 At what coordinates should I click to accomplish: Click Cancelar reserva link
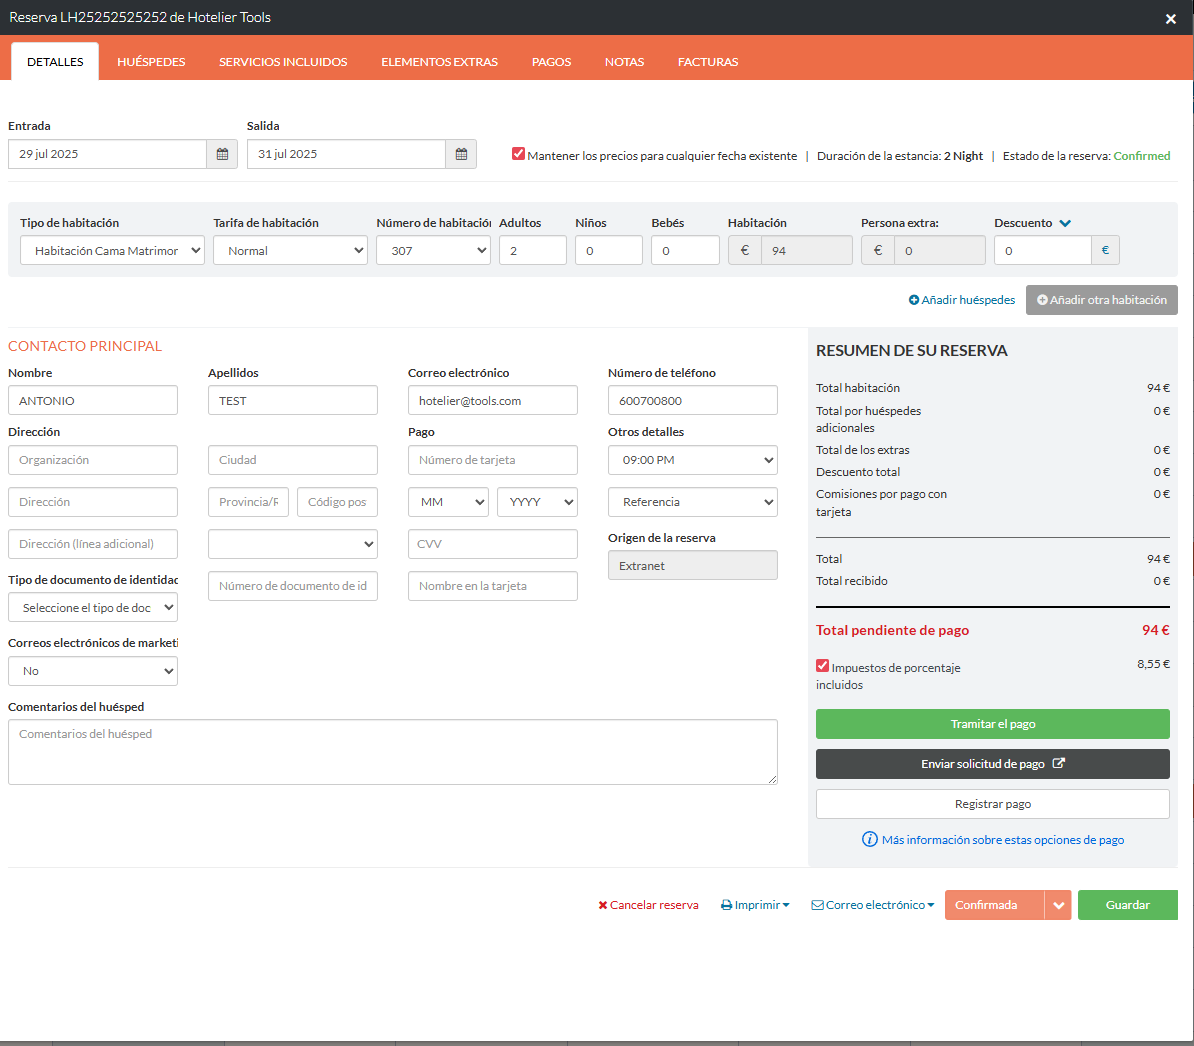tap(648, 905)
